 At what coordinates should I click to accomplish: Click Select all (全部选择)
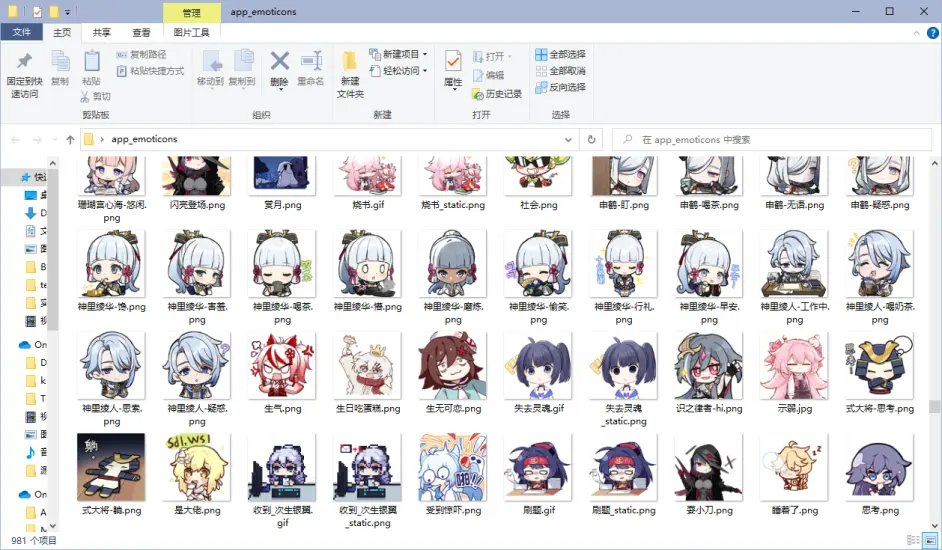pos(561,54)
